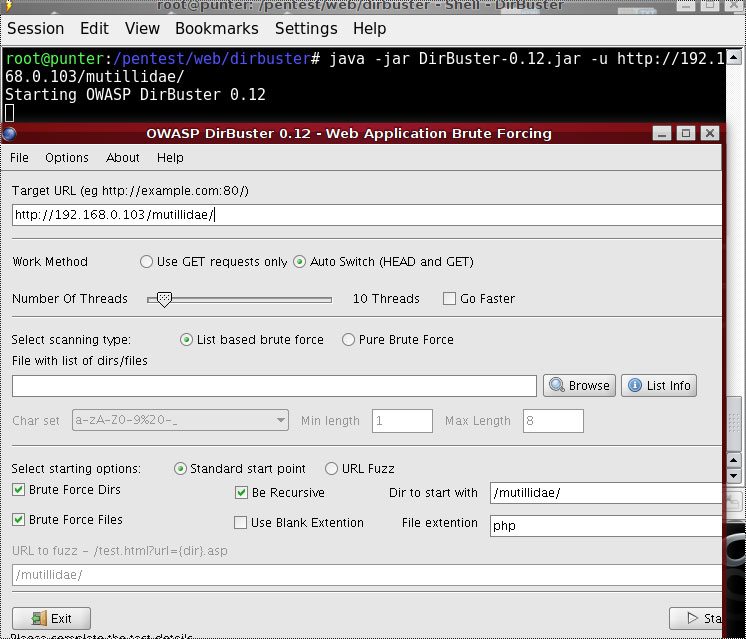Toggle the Be Recursive checkbox
Image resolution: width=746 pixels, height=639 pixels.
click(x=241, y=492)
